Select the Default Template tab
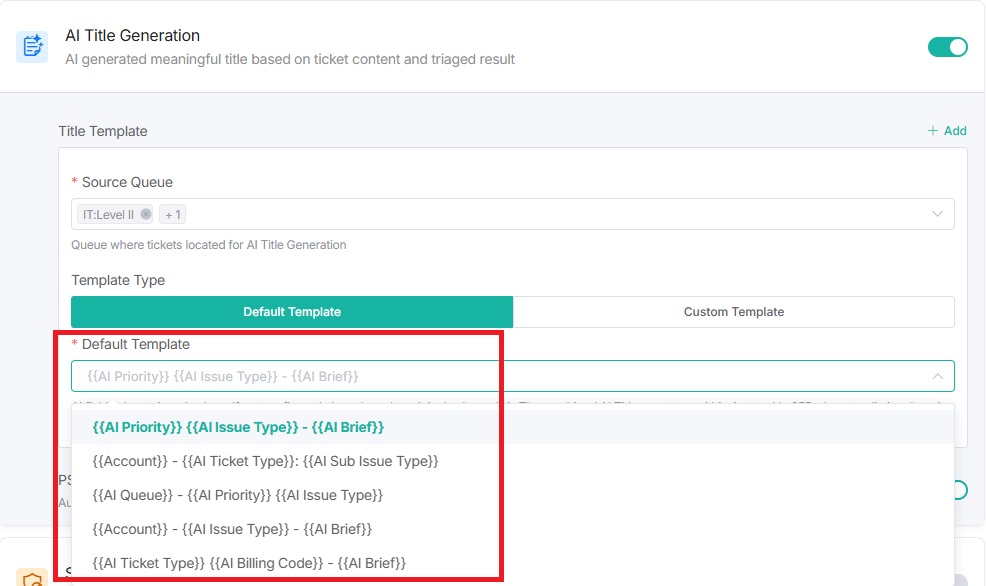Screen dimensions: 986x586 [x=292, y=312]
